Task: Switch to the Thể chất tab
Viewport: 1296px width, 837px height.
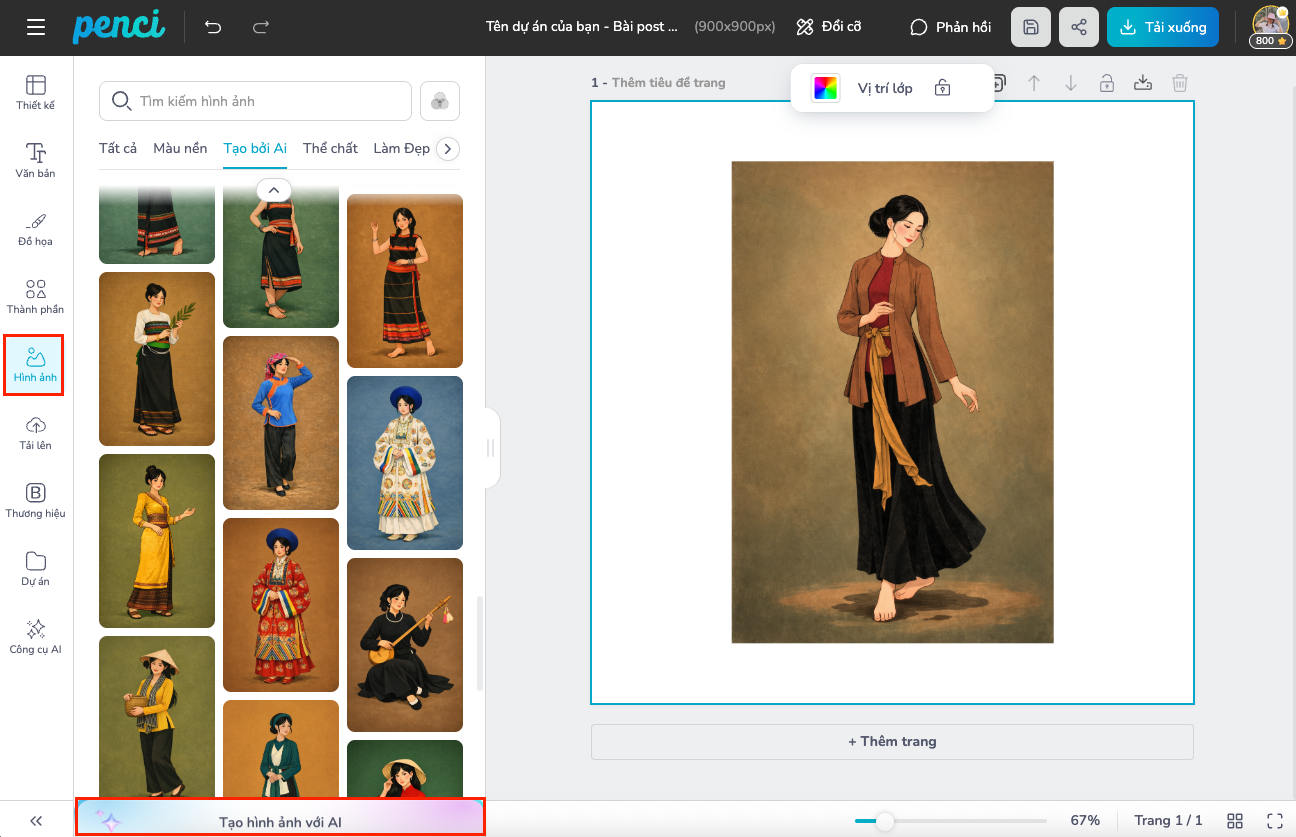Action: (330, 148)
